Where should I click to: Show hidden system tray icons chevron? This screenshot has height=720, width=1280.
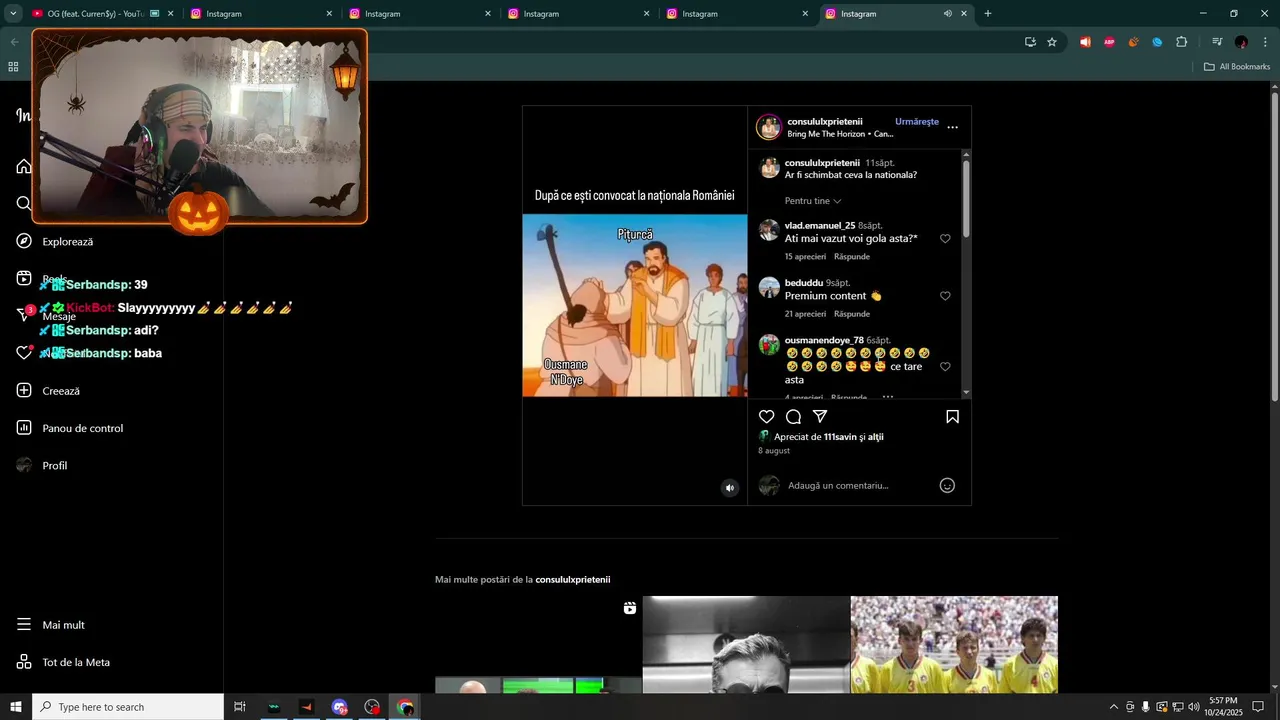[1114, 707]
